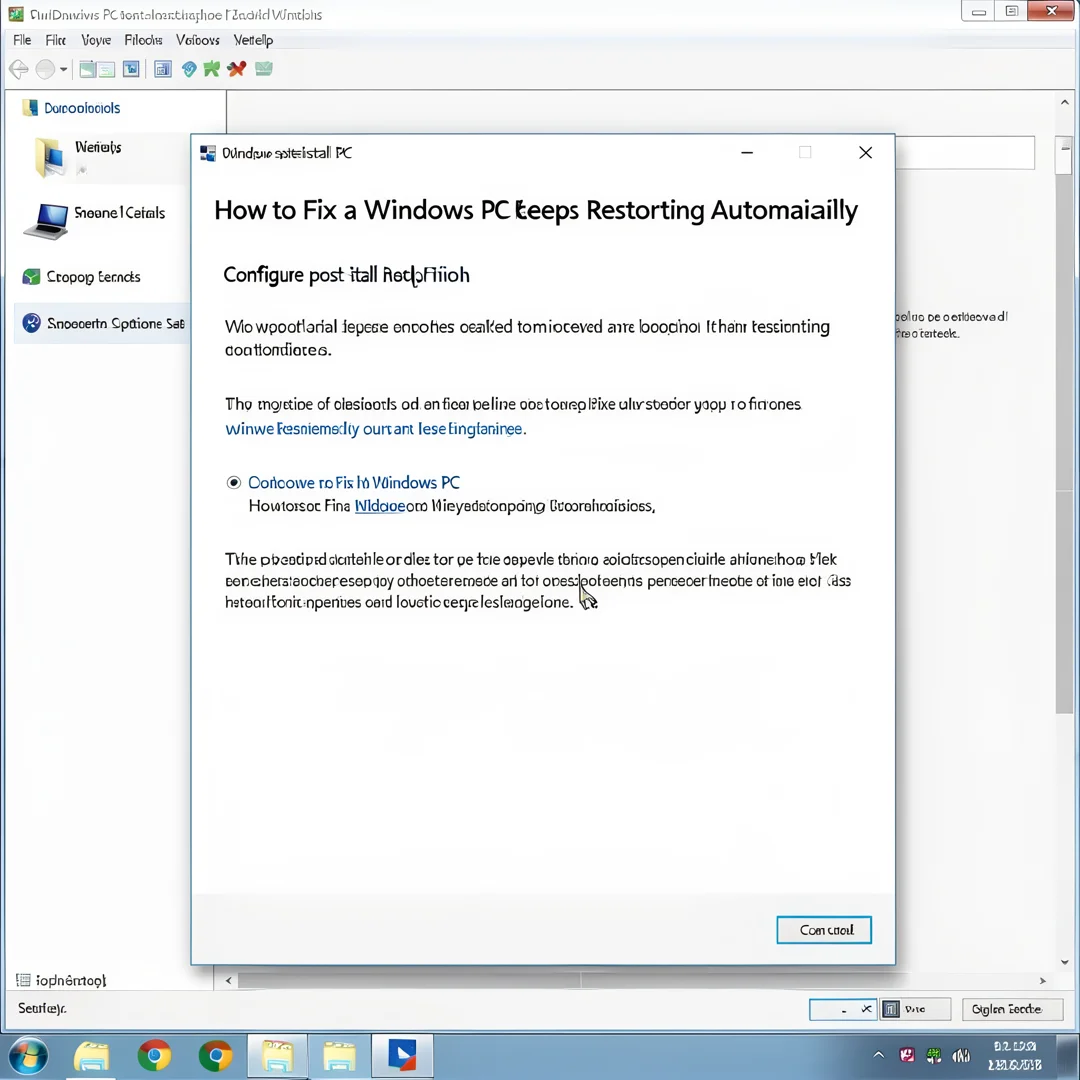
Task: Show hidden tray icons chevron
Action: coord(879,1055)
